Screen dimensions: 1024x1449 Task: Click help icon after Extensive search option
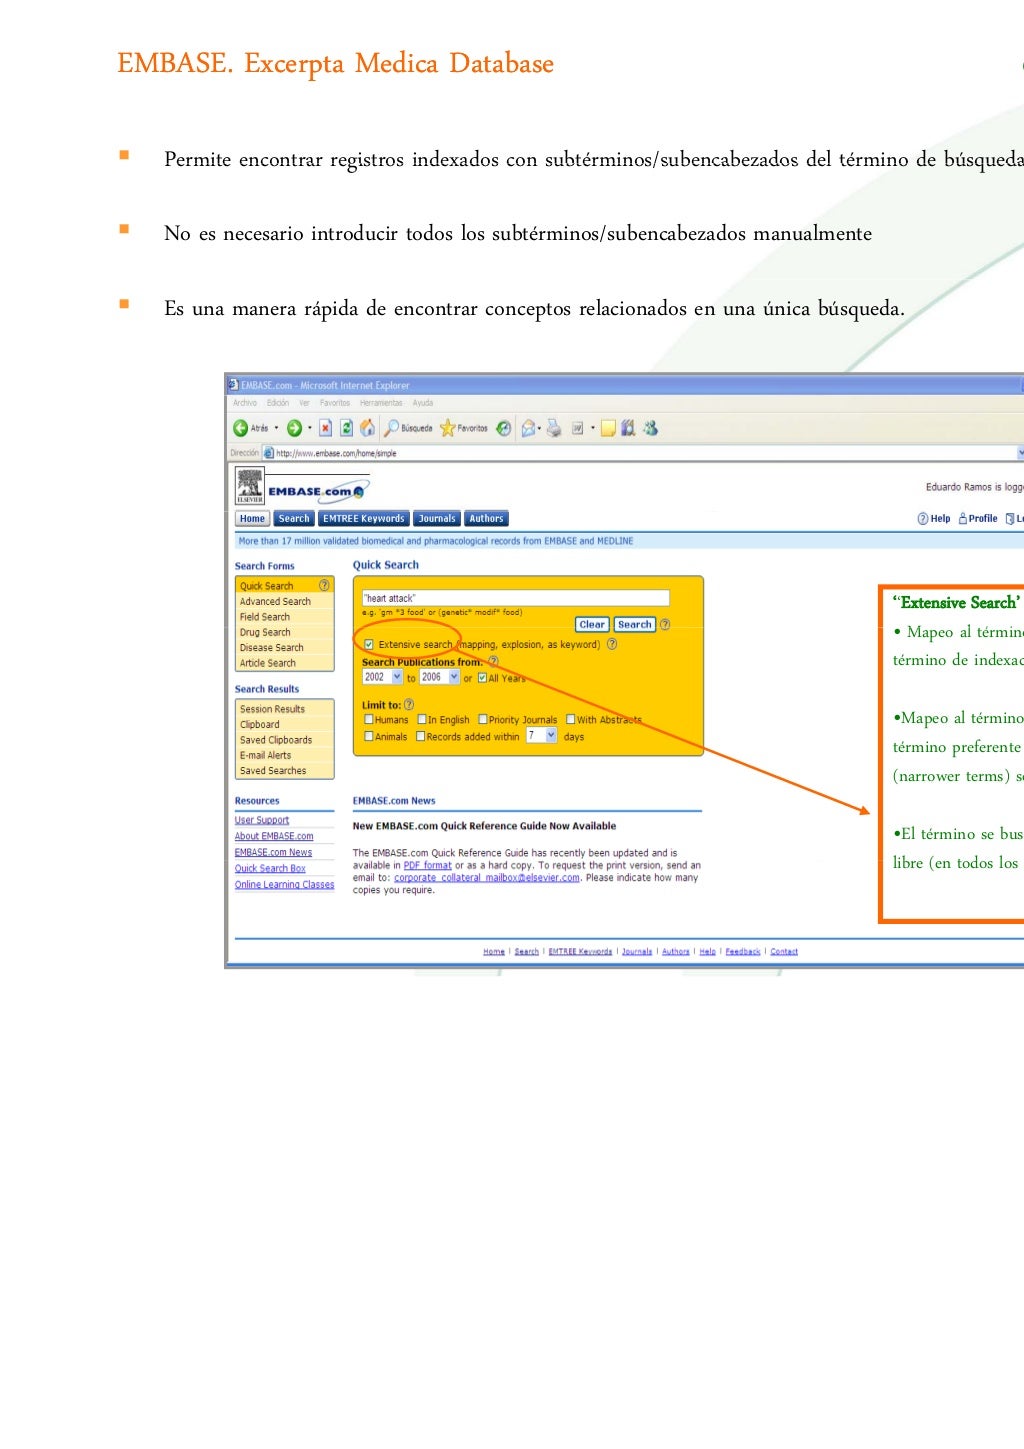point(612,644)
